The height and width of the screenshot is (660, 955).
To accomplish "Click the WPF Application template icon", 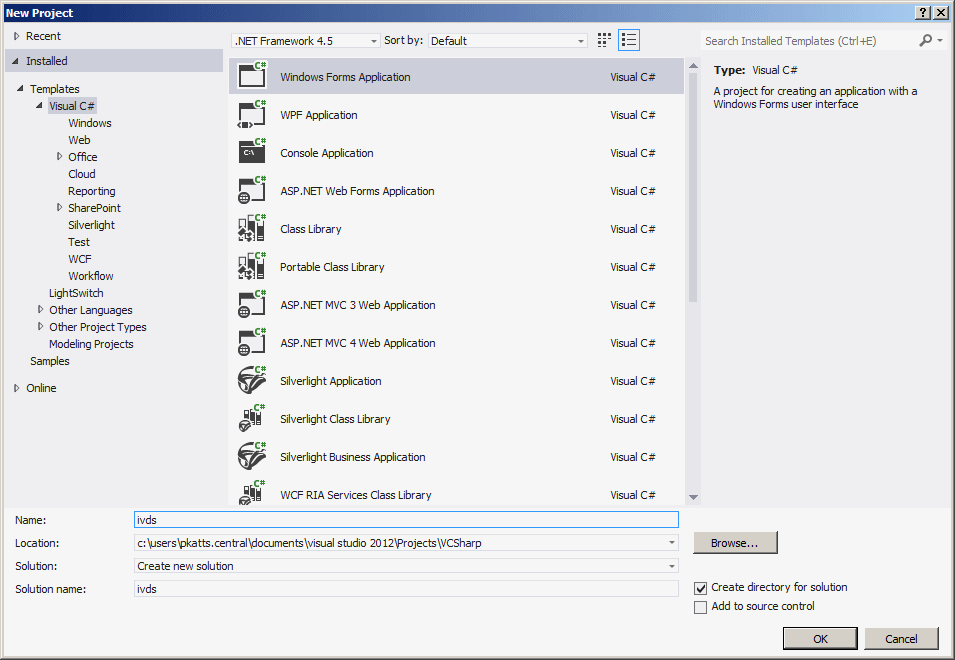I will (x=252, y=114).
